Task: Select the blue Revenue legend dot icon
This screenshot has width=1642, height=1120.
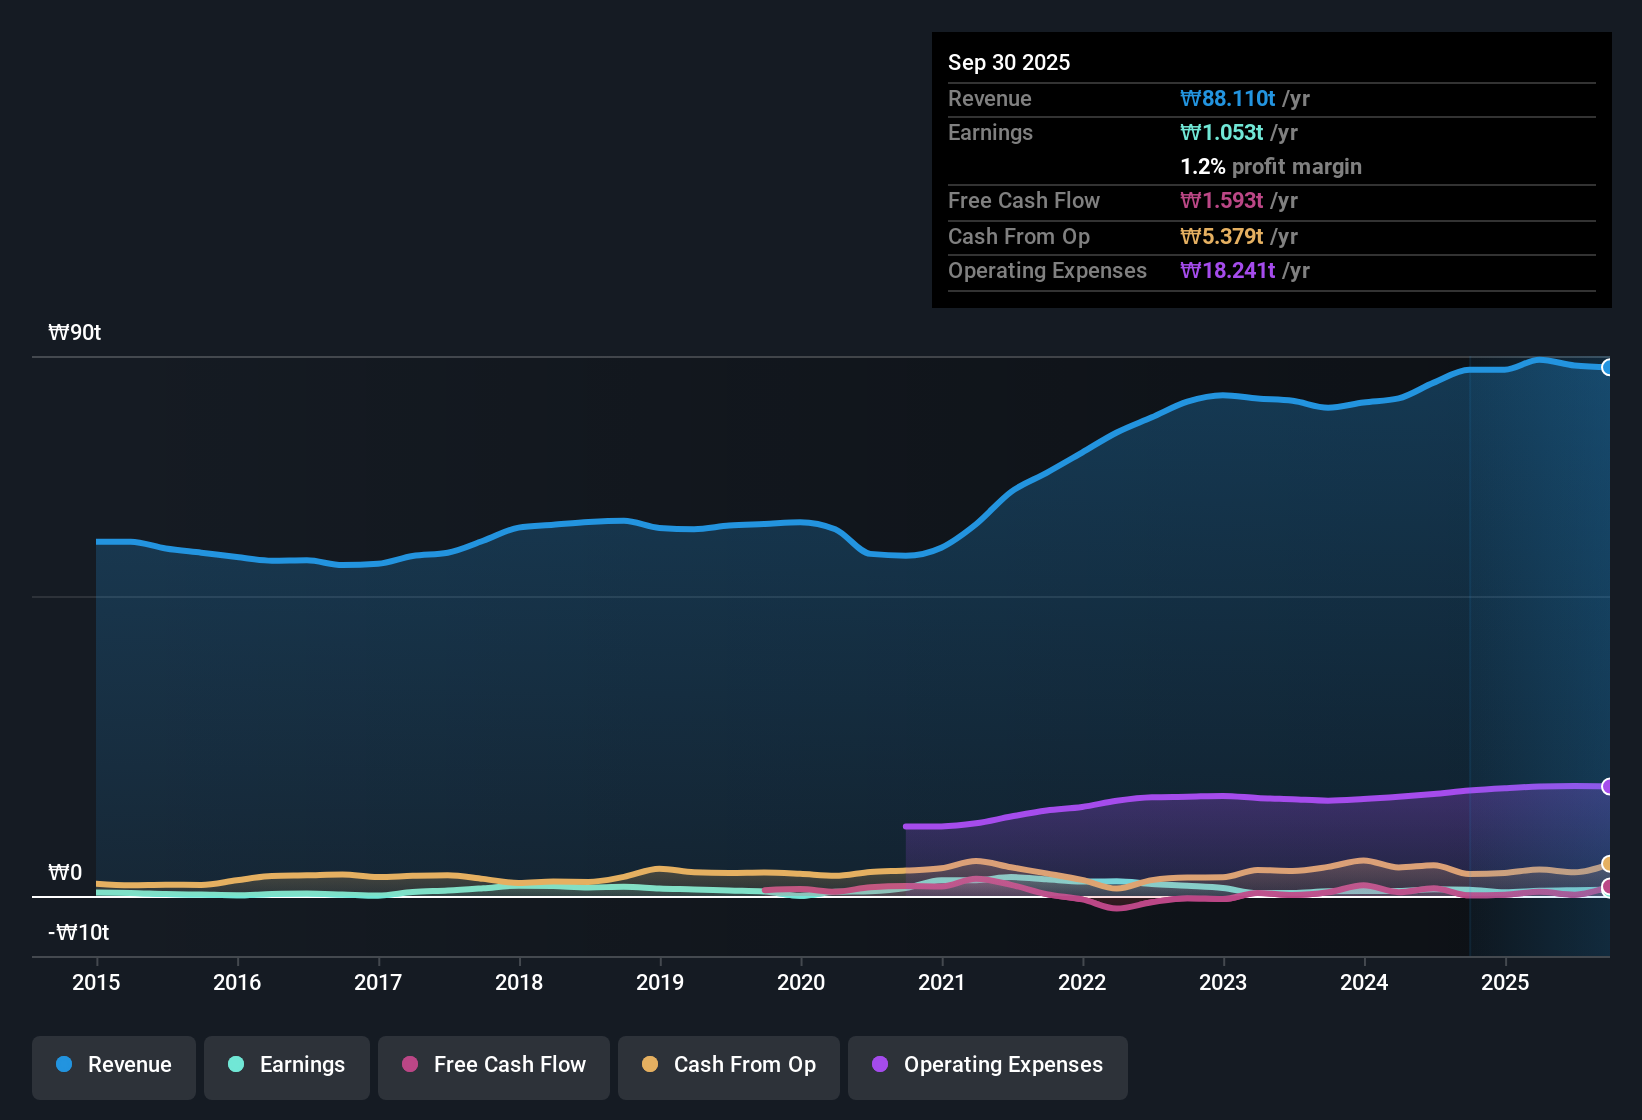Action: [63, 1065]
